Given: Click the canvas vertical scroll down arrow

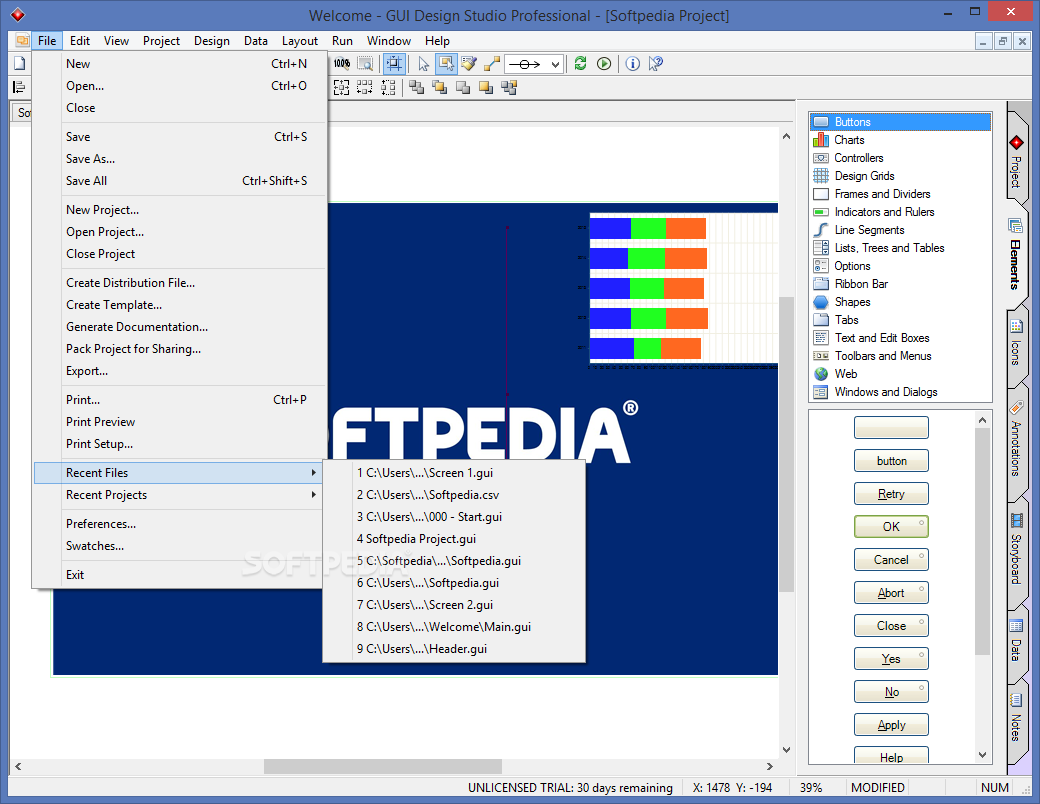Looking at the screenshot, I should click(x=786, y=750).
